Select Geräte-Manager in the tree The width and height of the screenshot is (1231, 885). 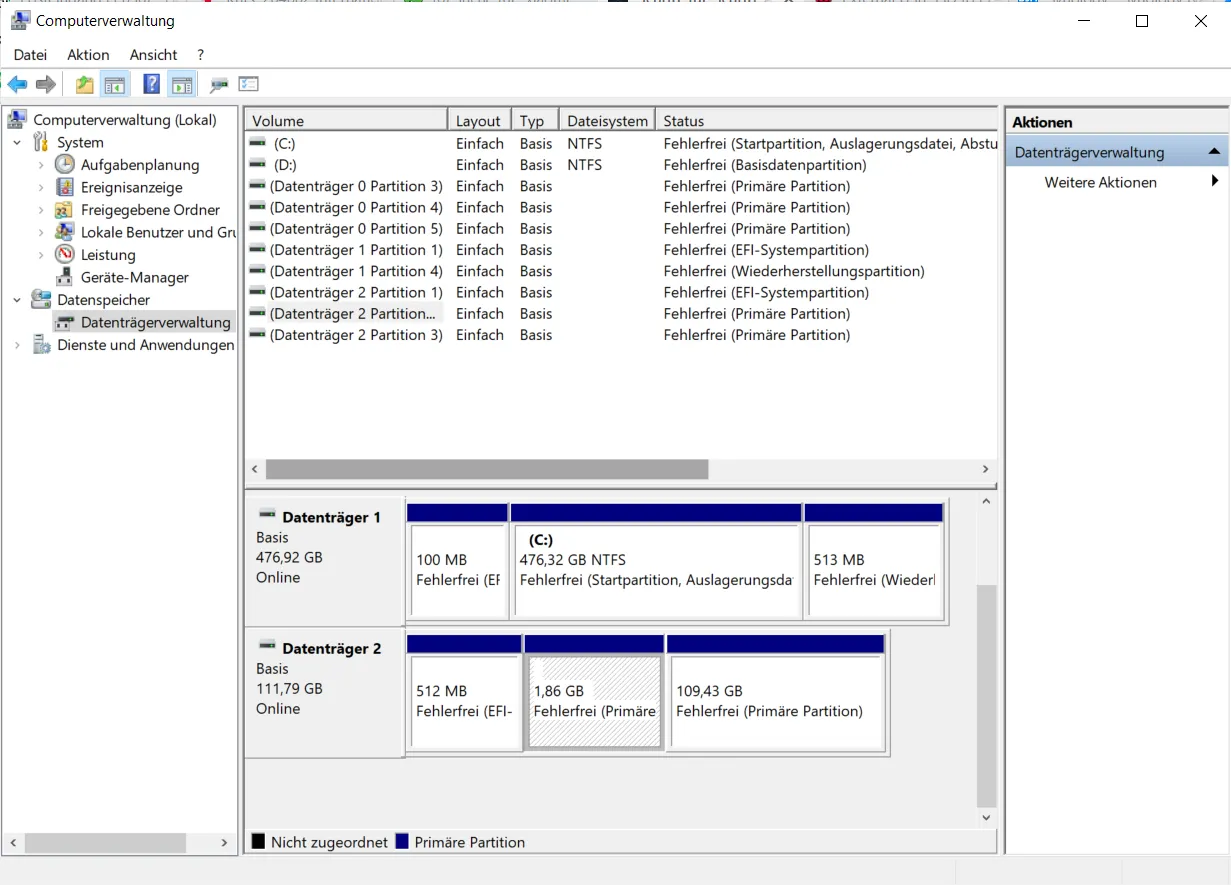point(135,277)
